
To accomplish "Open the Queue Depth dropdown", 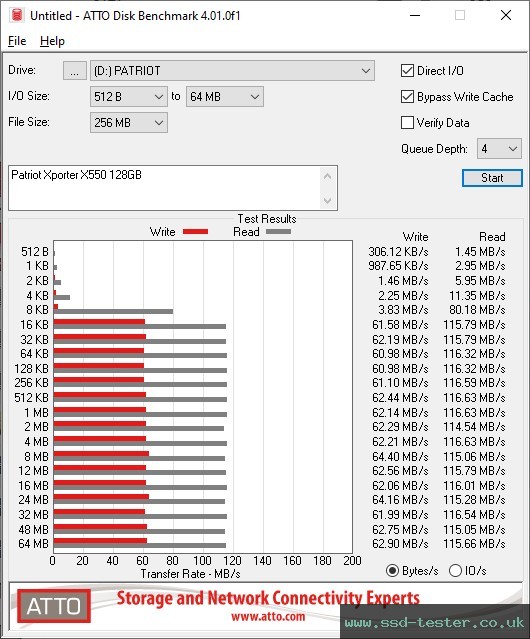I will click(x=499, y=149).
